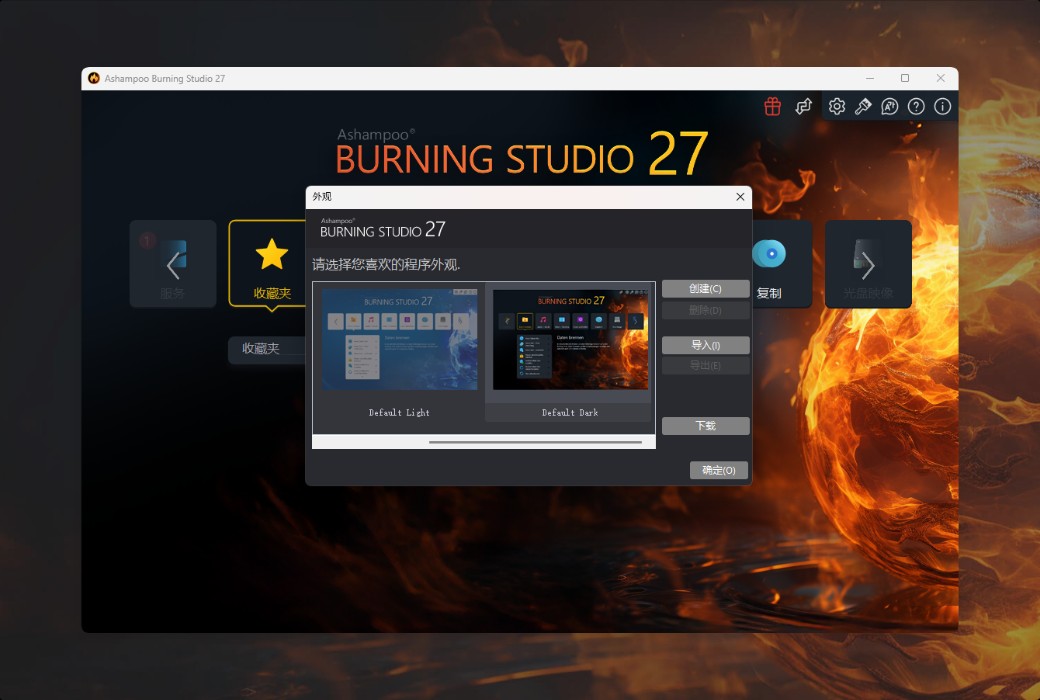Open the skin brush appearance icon
Screen dimensions: 1040x700
tap(863, 105)
